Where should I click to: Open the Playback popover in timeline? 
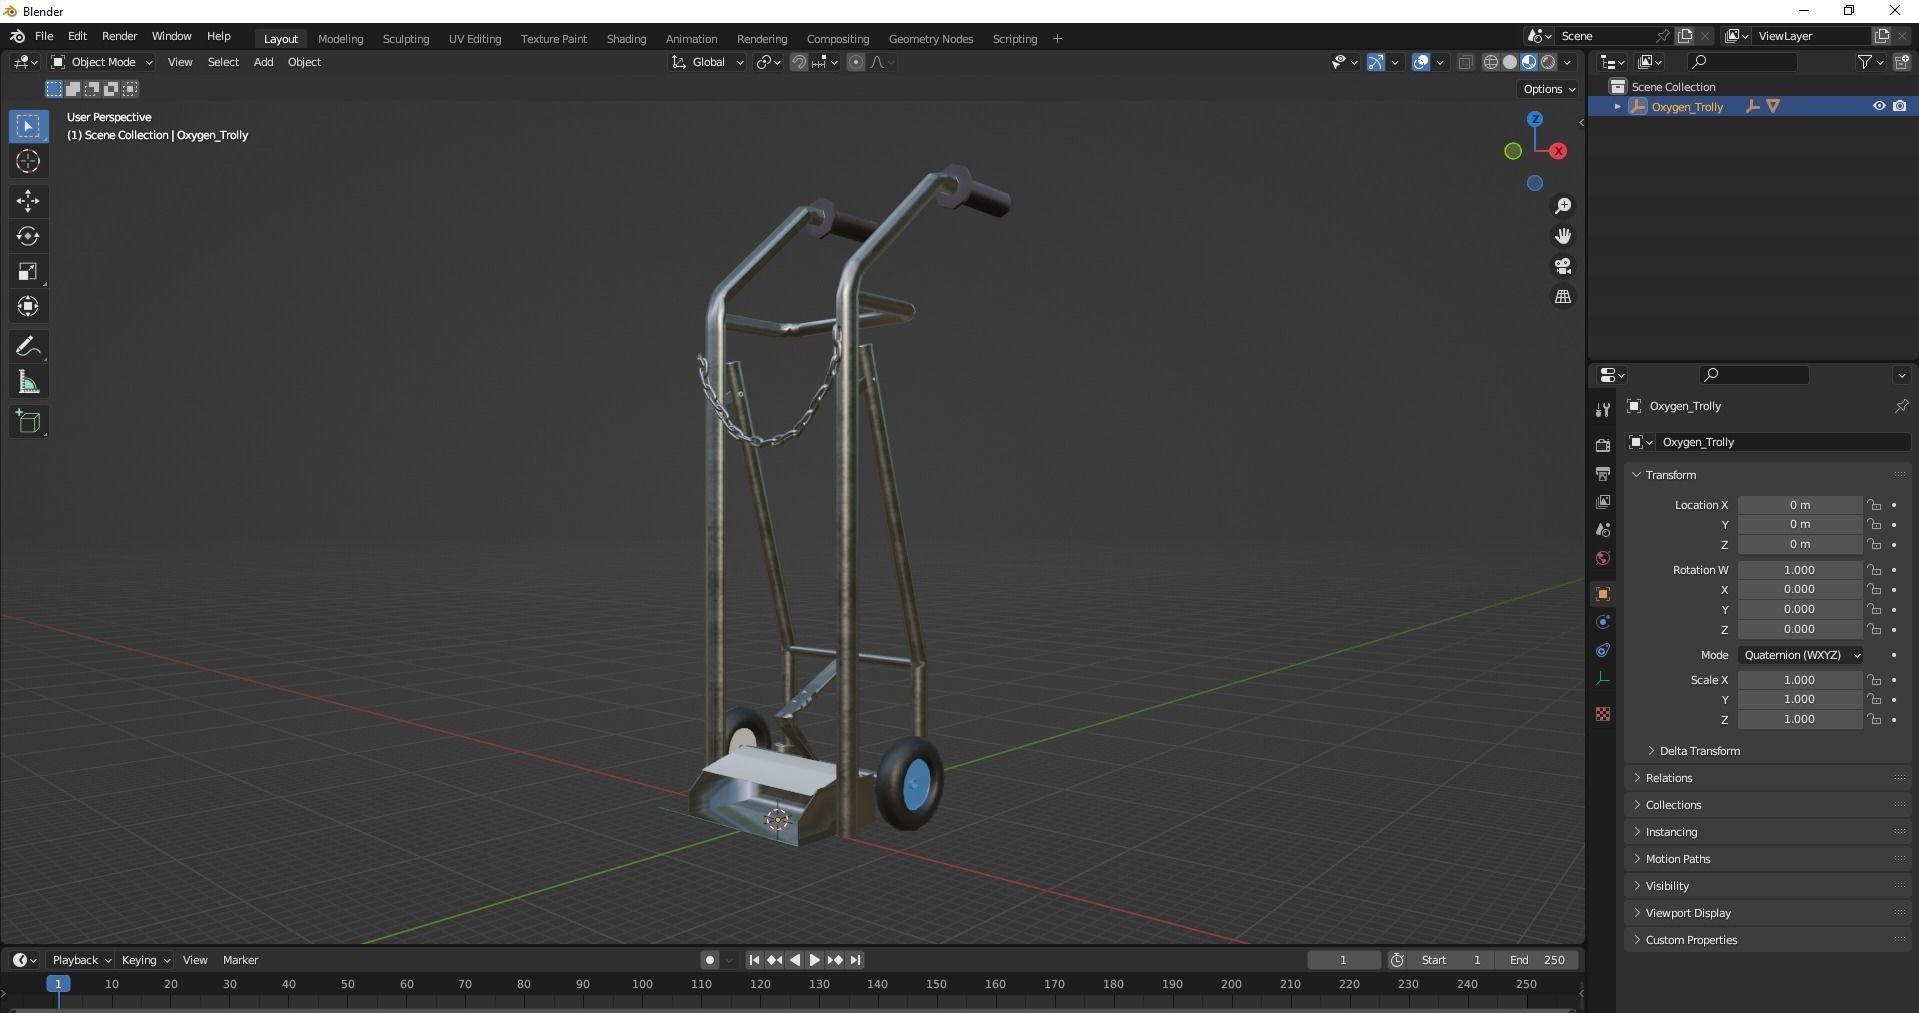[x=81, y=960]
